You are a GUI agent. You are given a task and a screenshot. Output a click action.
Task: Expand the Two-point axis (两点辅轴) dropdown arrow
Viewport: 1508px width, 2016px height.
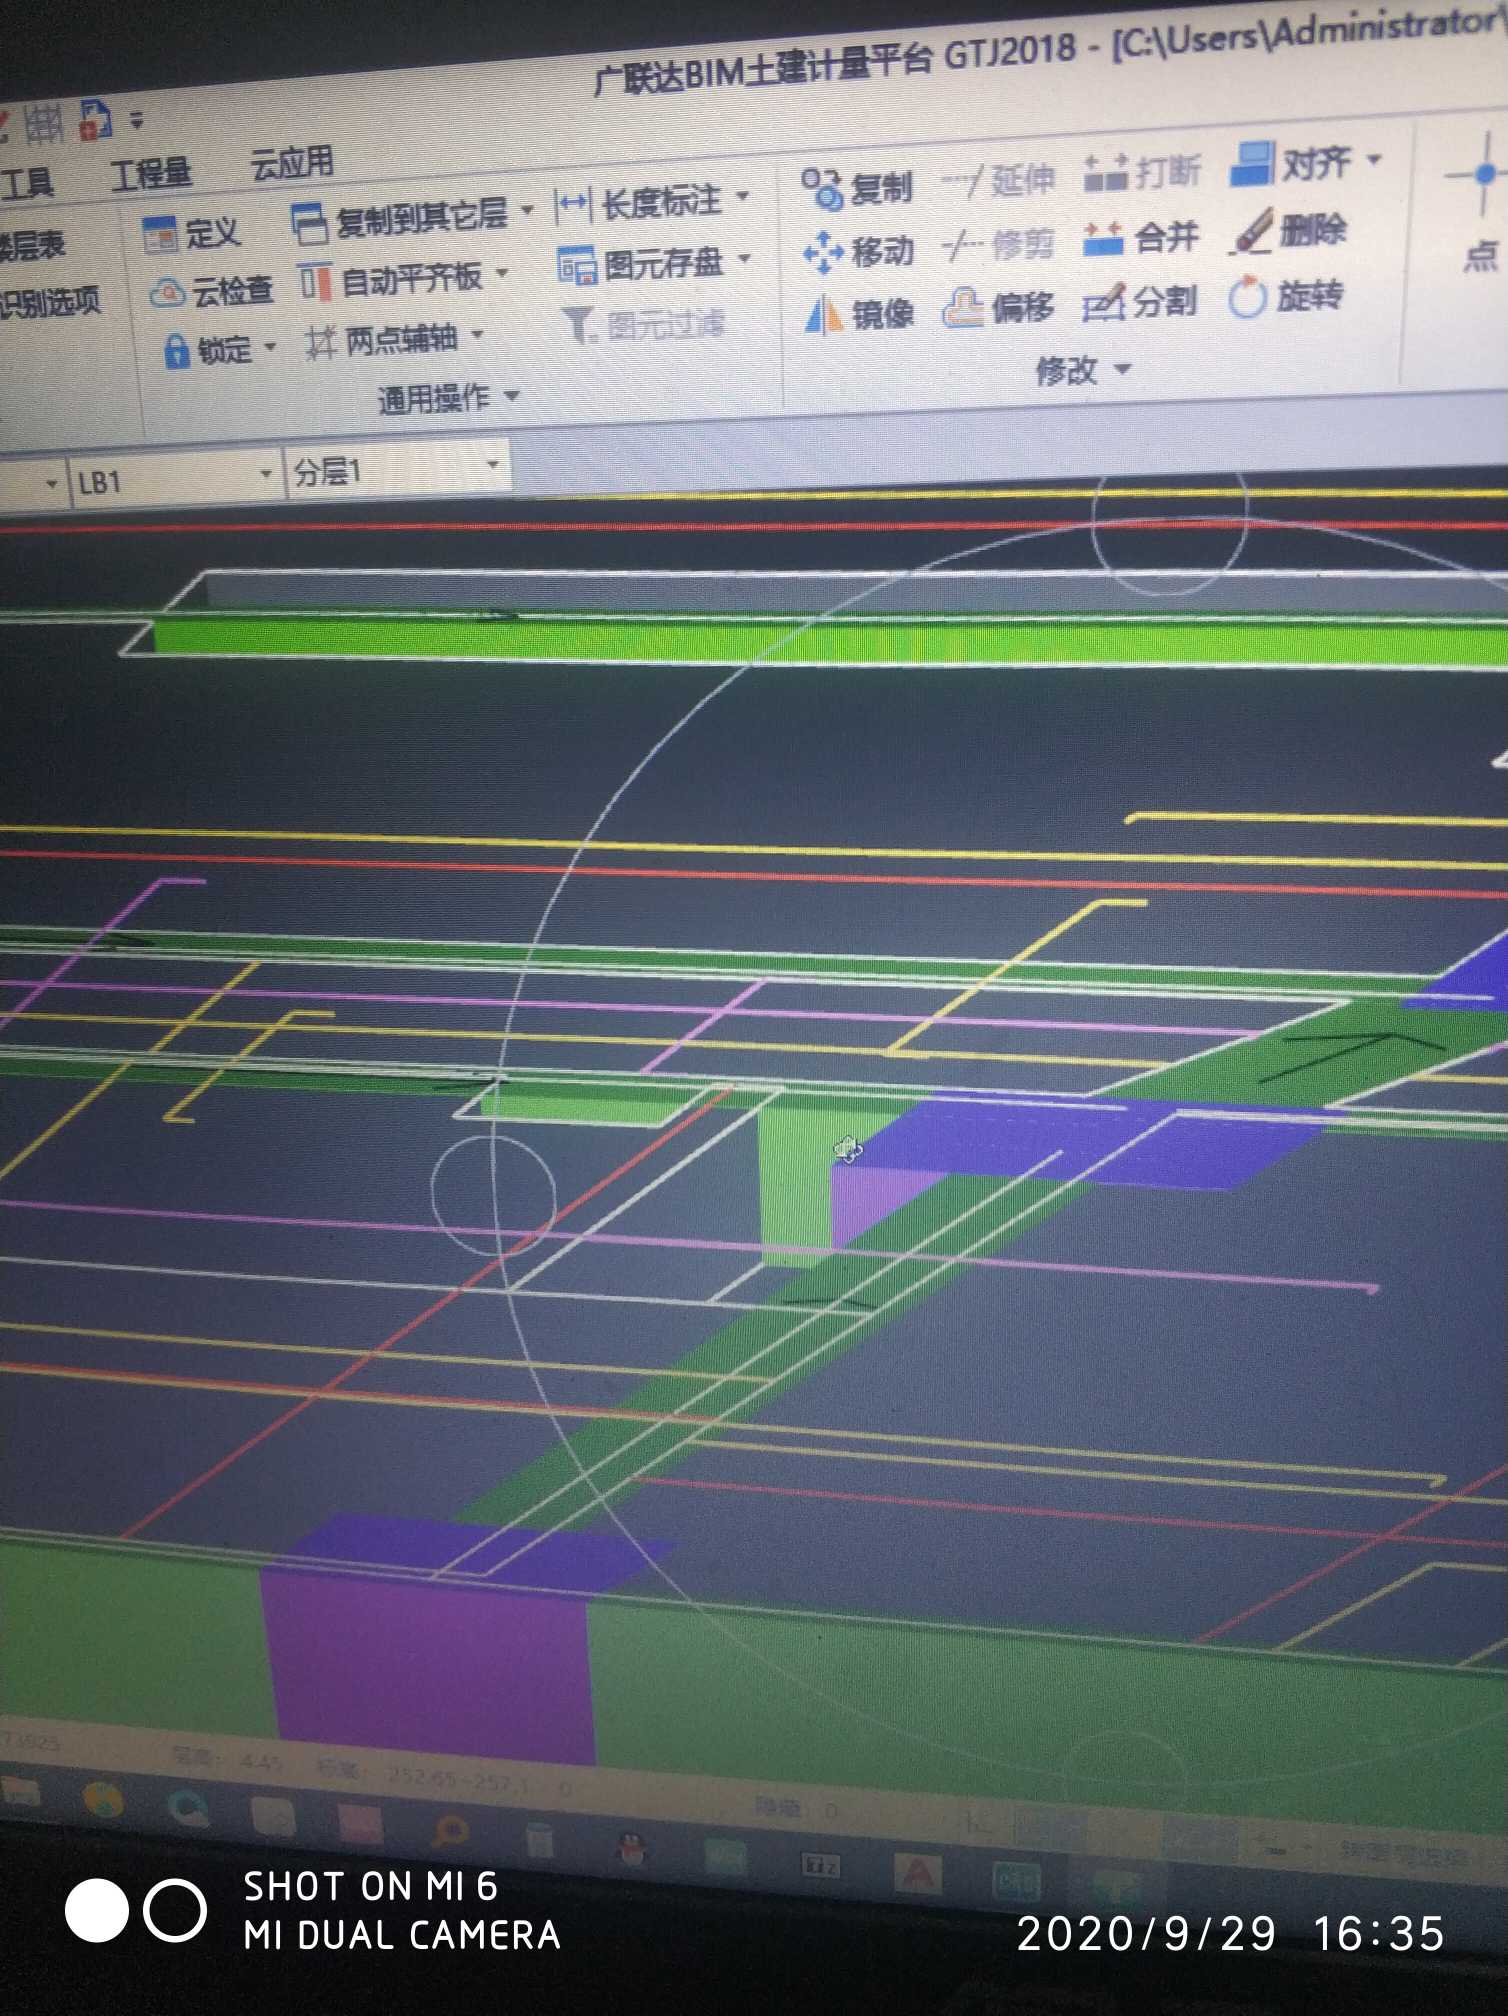(477, 334)
